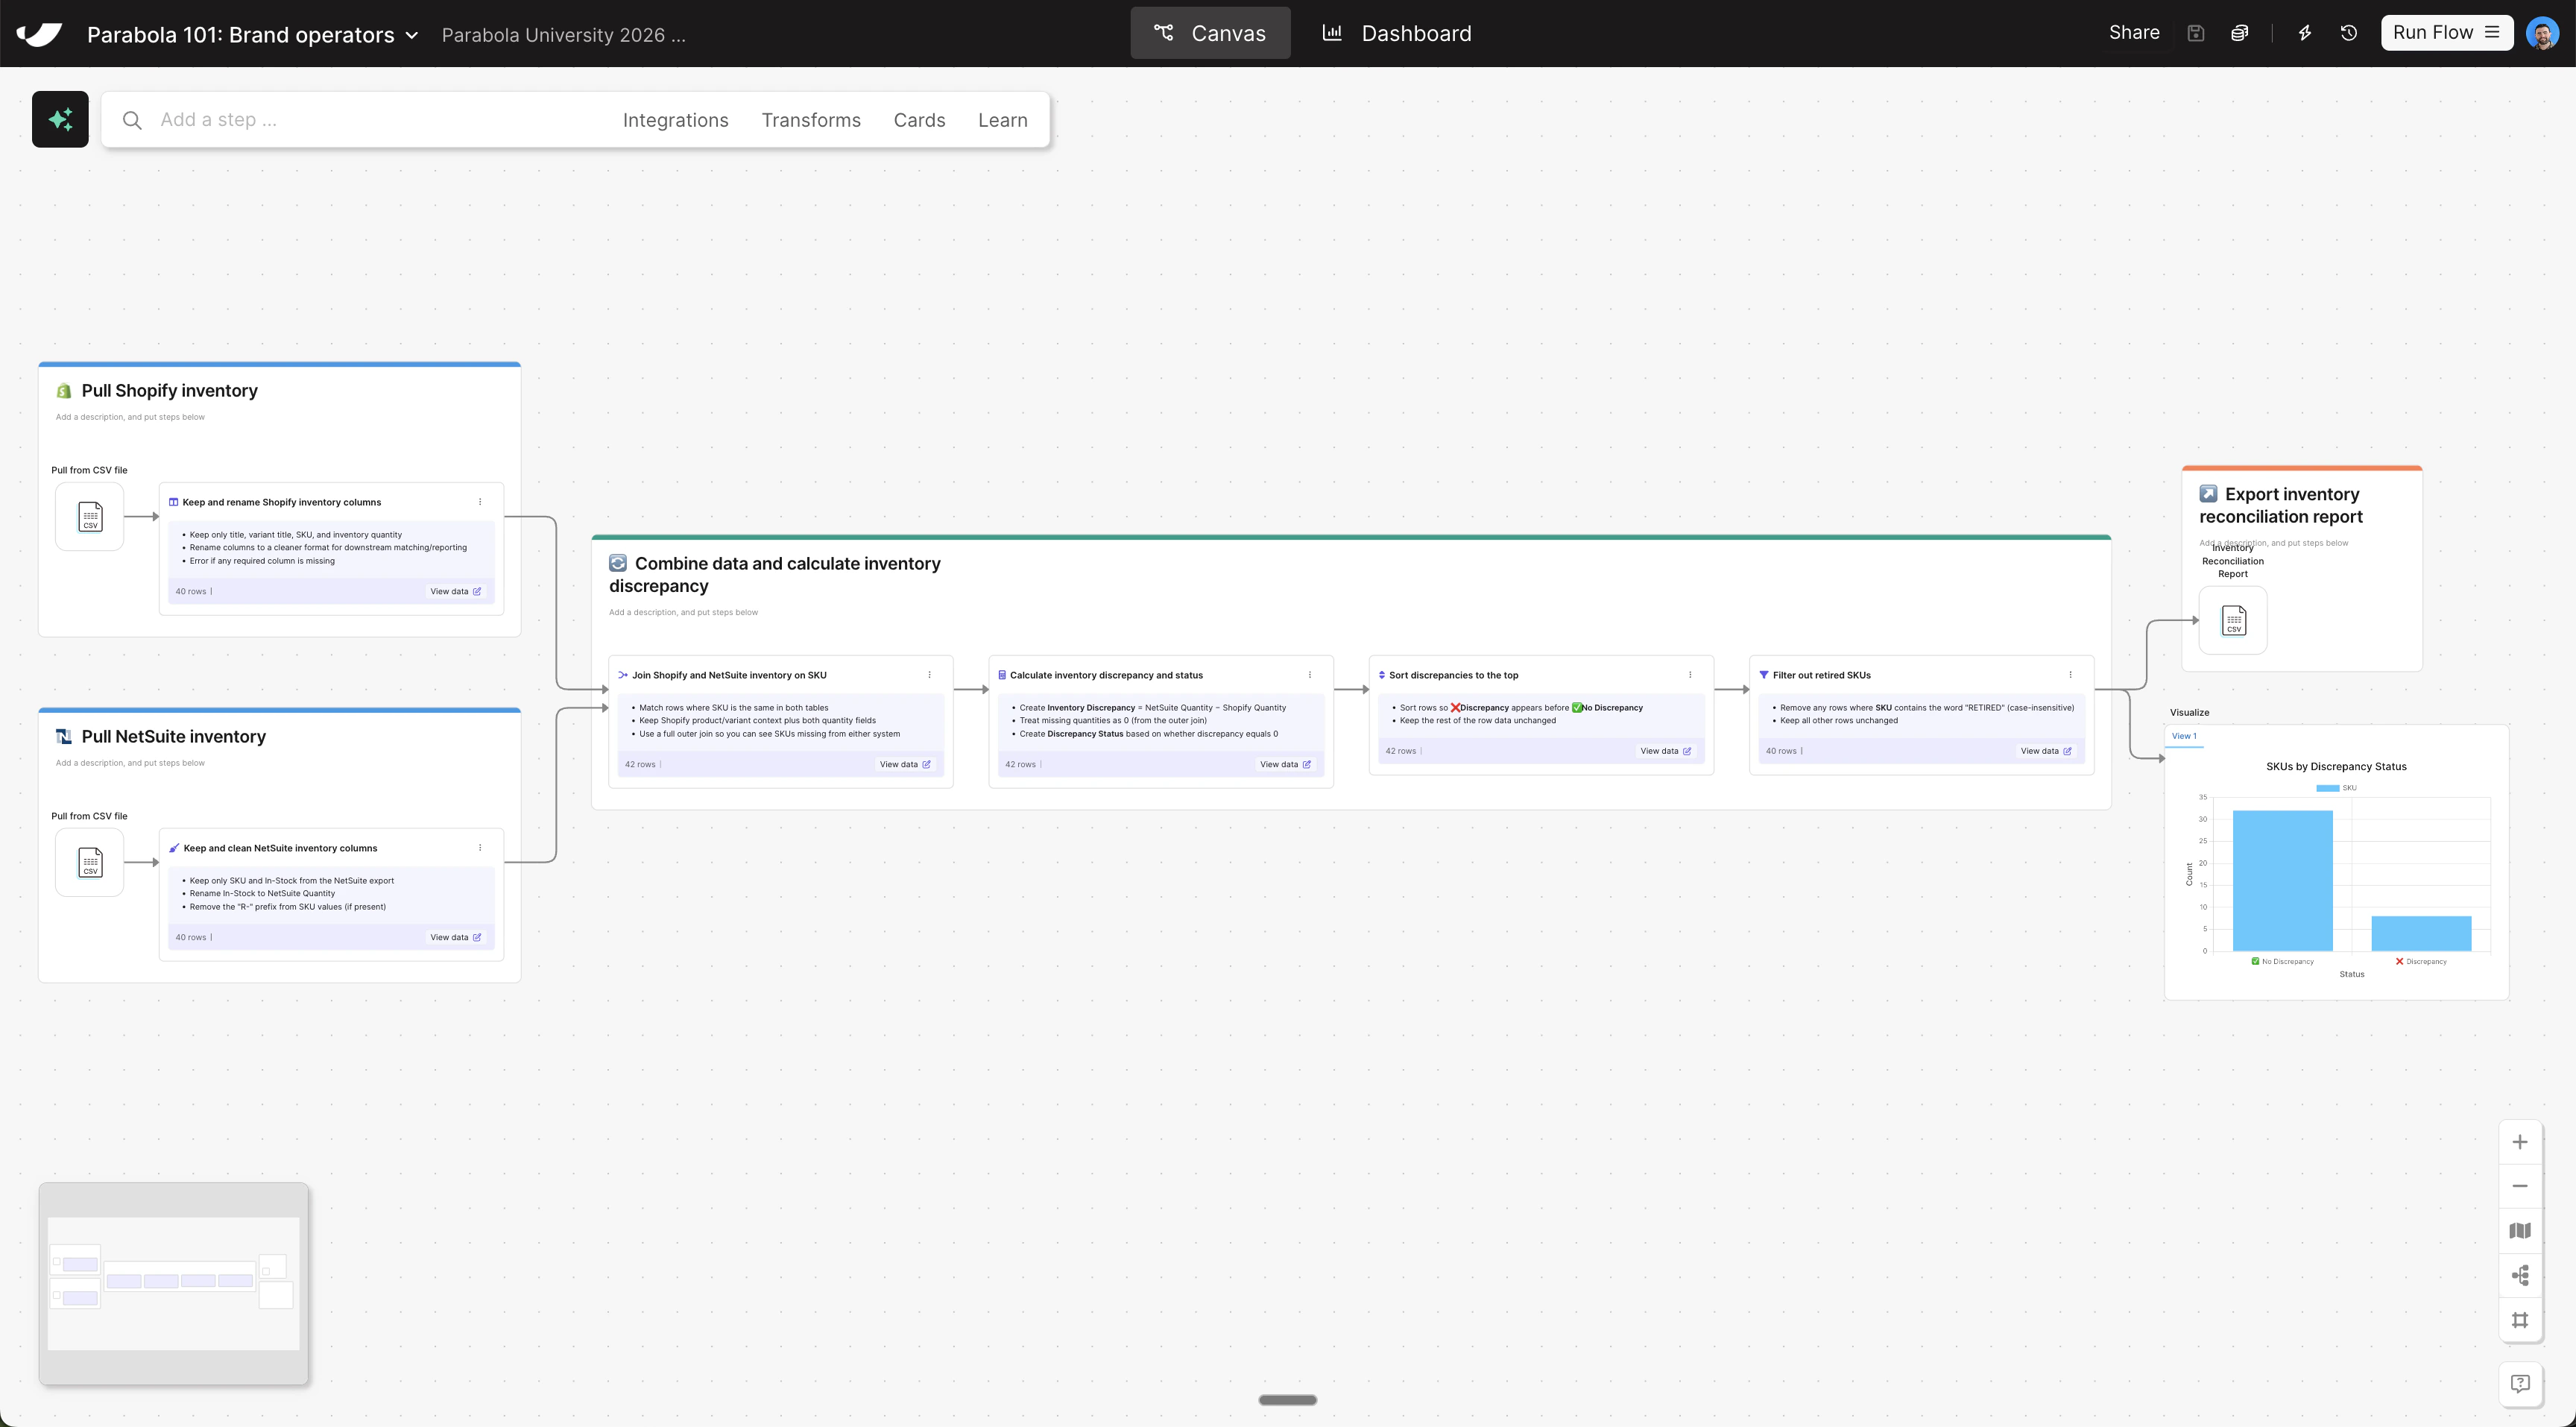Switch to the Canvas tab
This screenshot has width=2576, height=1427.
(x=1210, y=33)
